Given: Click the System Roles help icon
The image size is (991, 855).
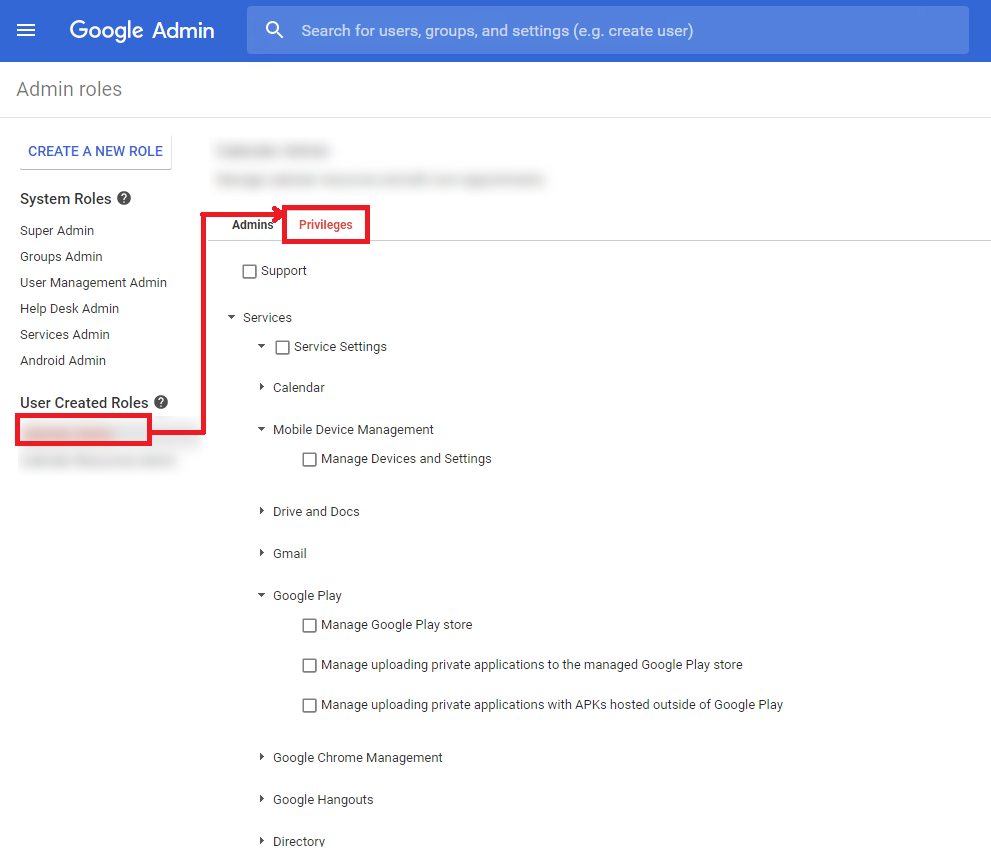Looking at the screenshot, I should pos(124,198).
